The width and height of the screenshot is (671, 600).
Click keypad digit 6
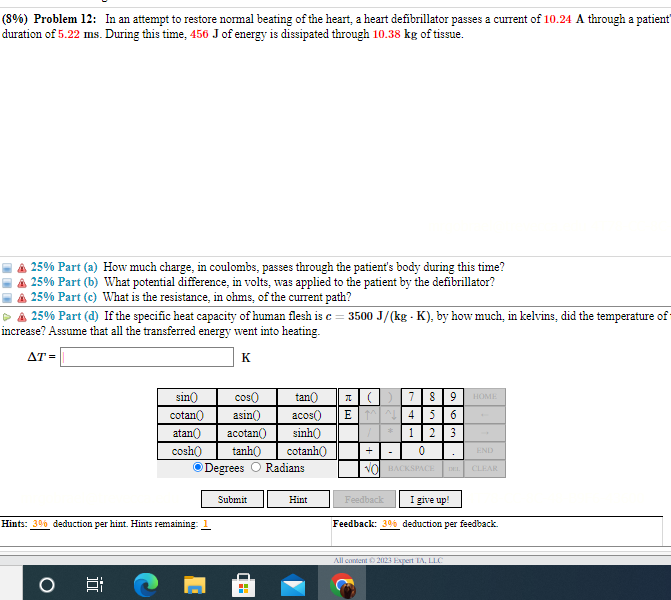453,415
